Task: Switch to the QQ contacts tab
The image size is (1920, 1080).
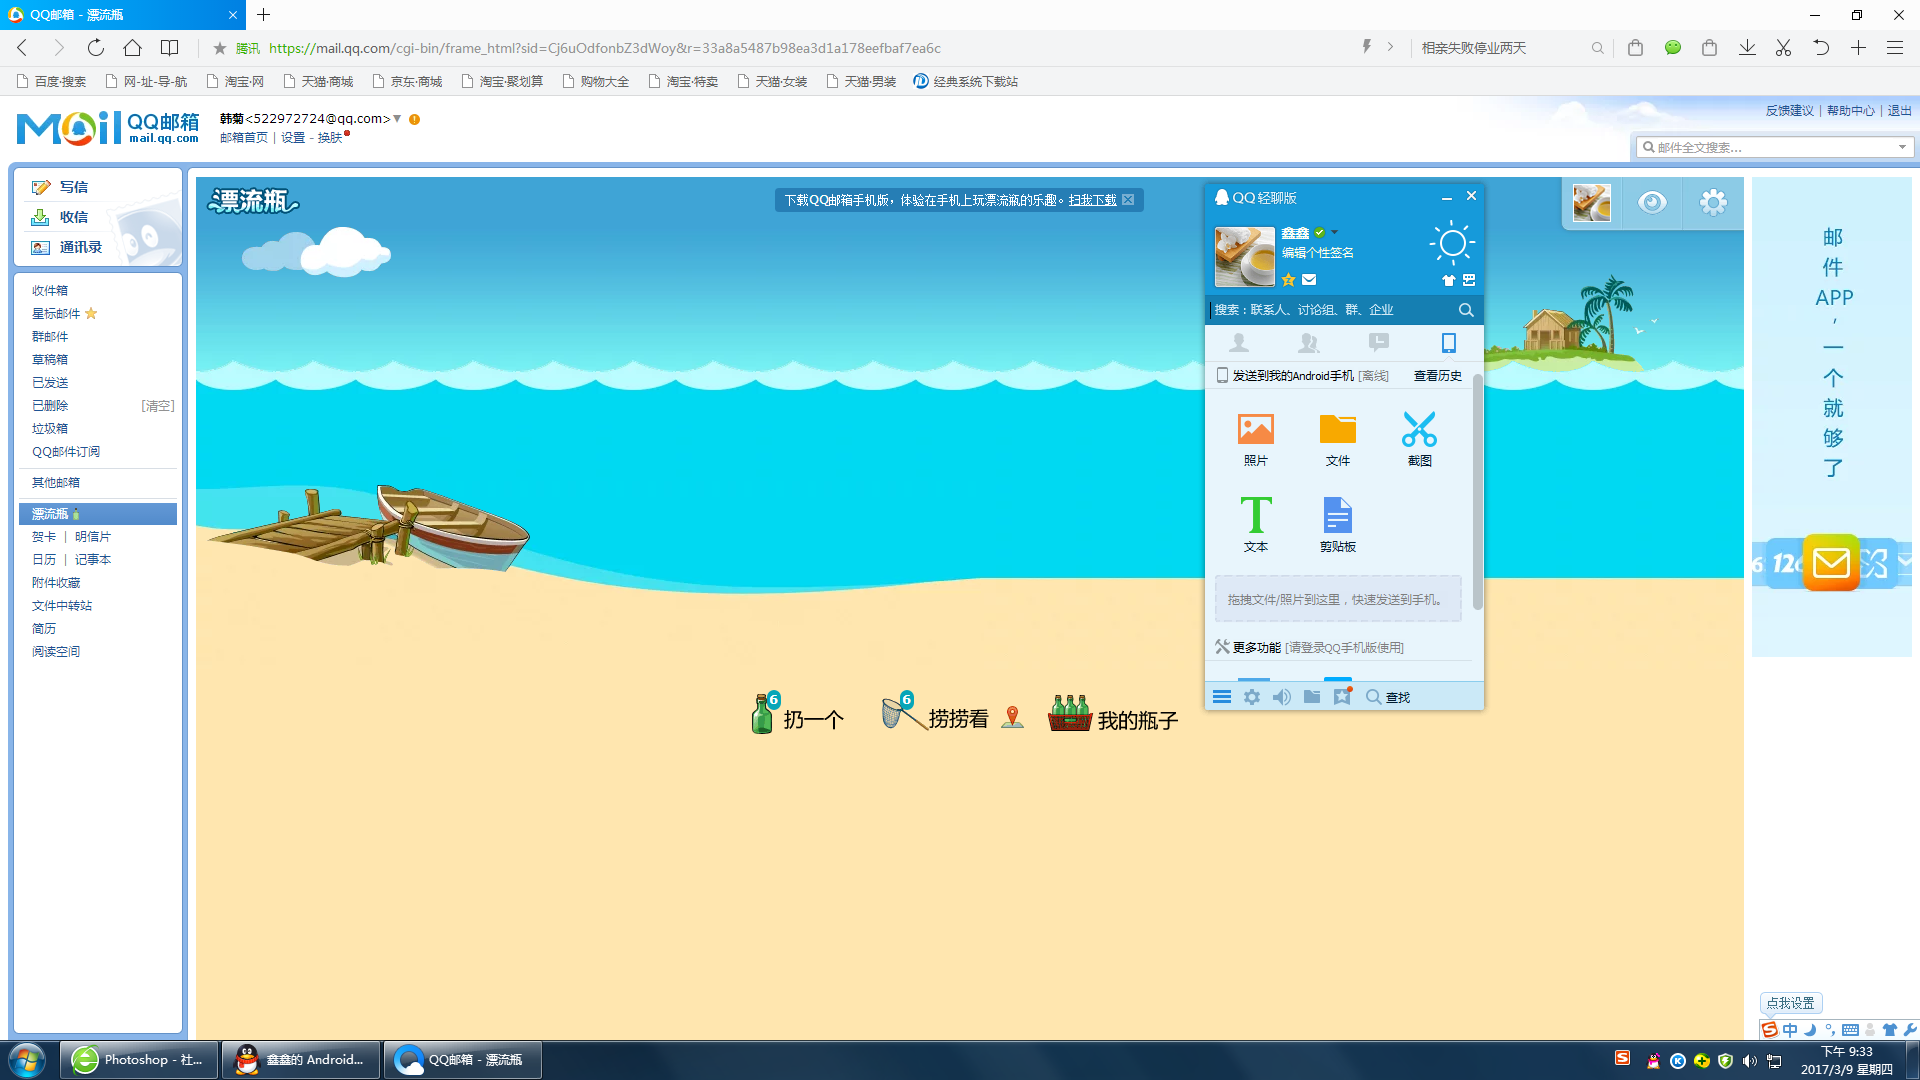Action: point(1239,343)
